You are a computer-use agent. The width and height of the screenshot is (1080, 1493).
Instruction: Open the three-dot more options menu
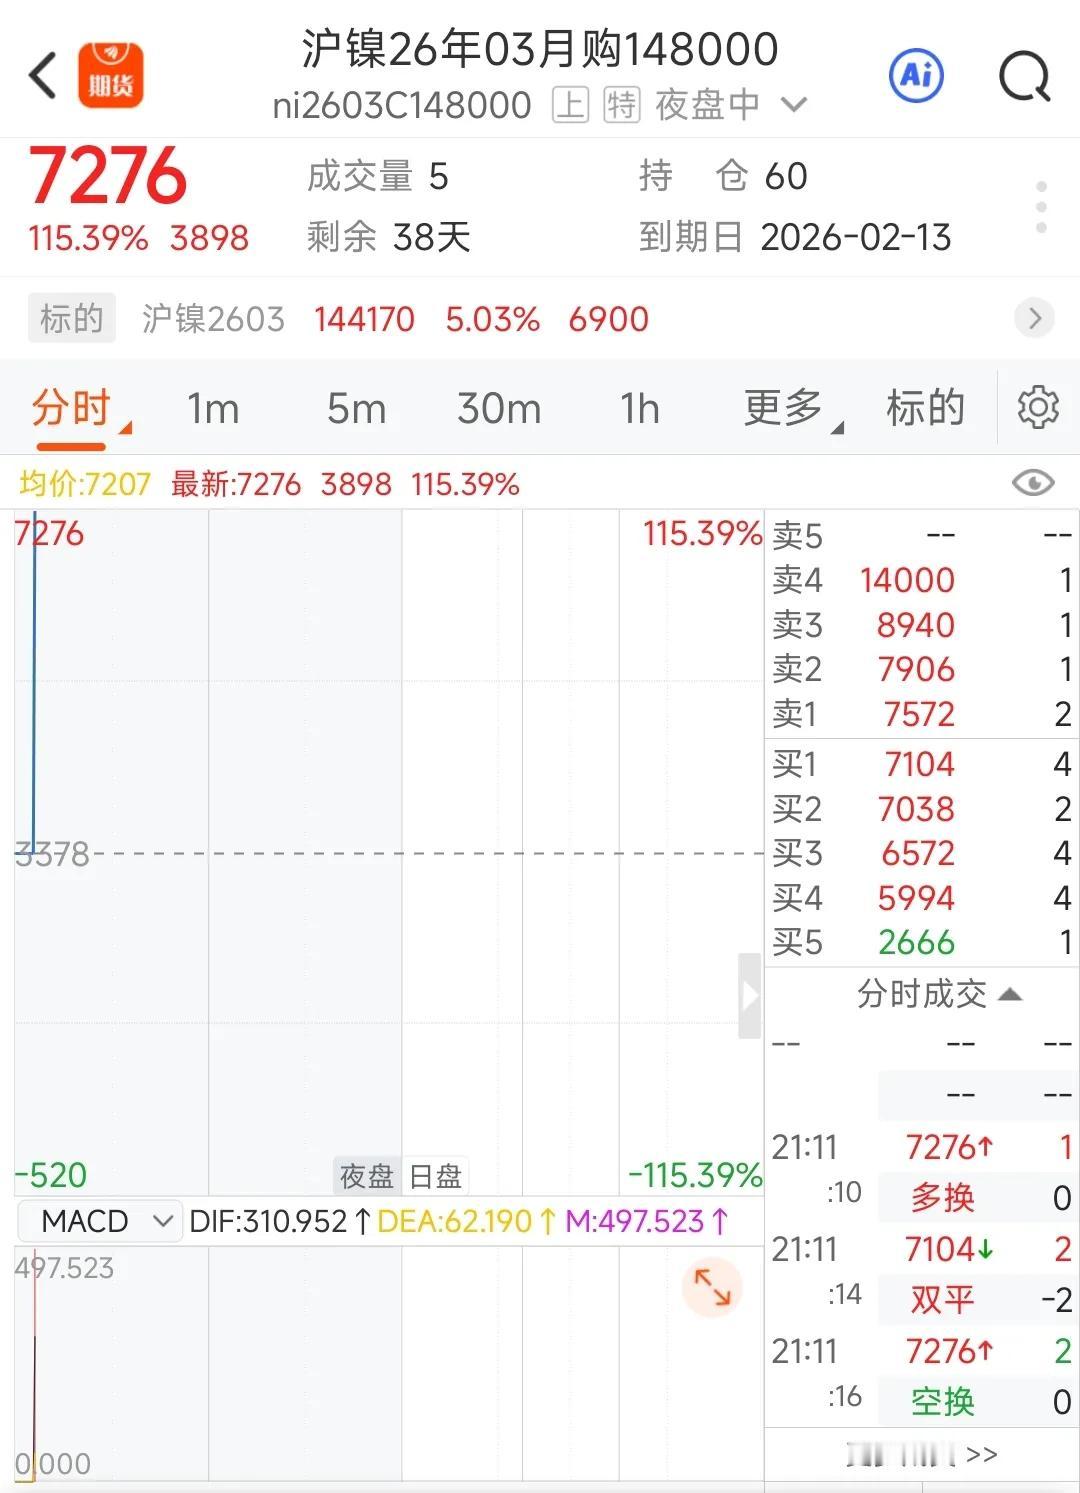(1041, 207)
